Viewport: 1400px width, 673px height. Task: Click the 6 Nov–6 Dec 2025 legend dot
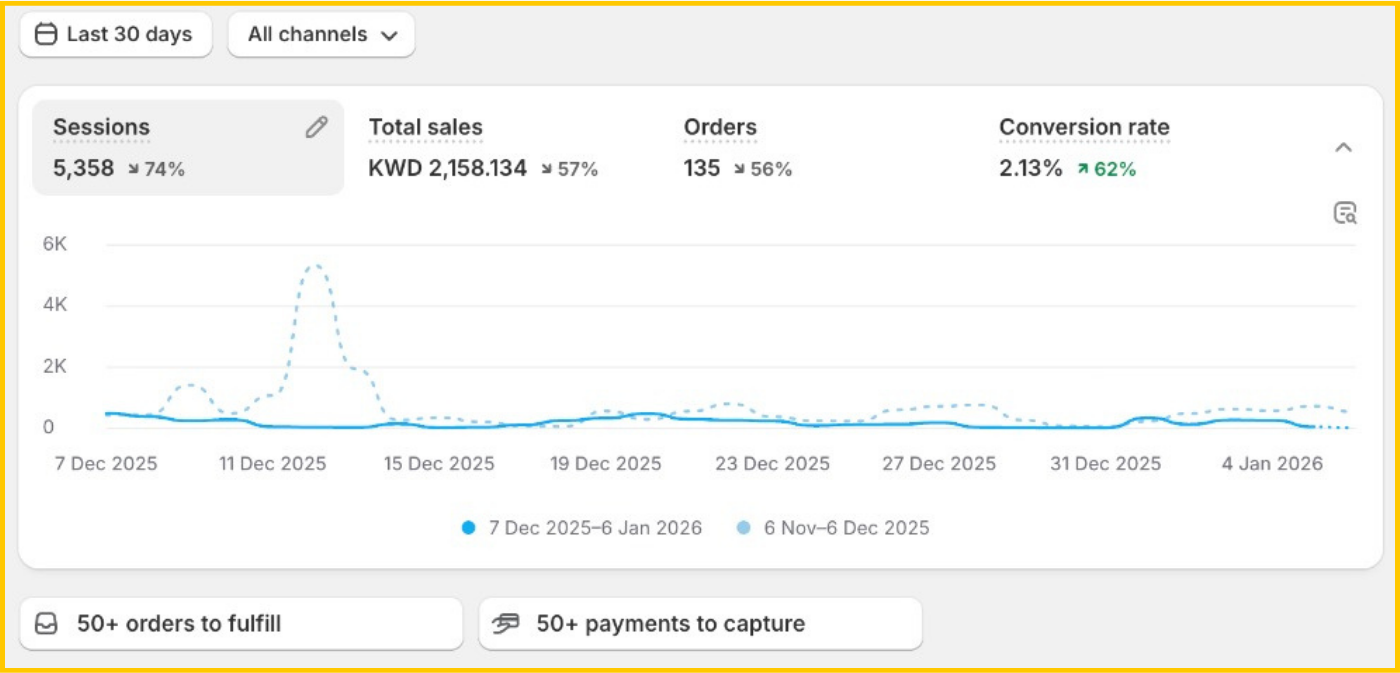743,528
